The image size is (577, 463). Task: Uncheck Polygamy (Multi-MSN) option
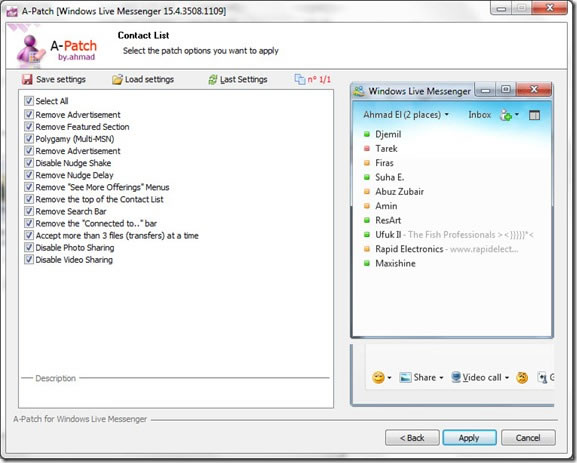29,139
